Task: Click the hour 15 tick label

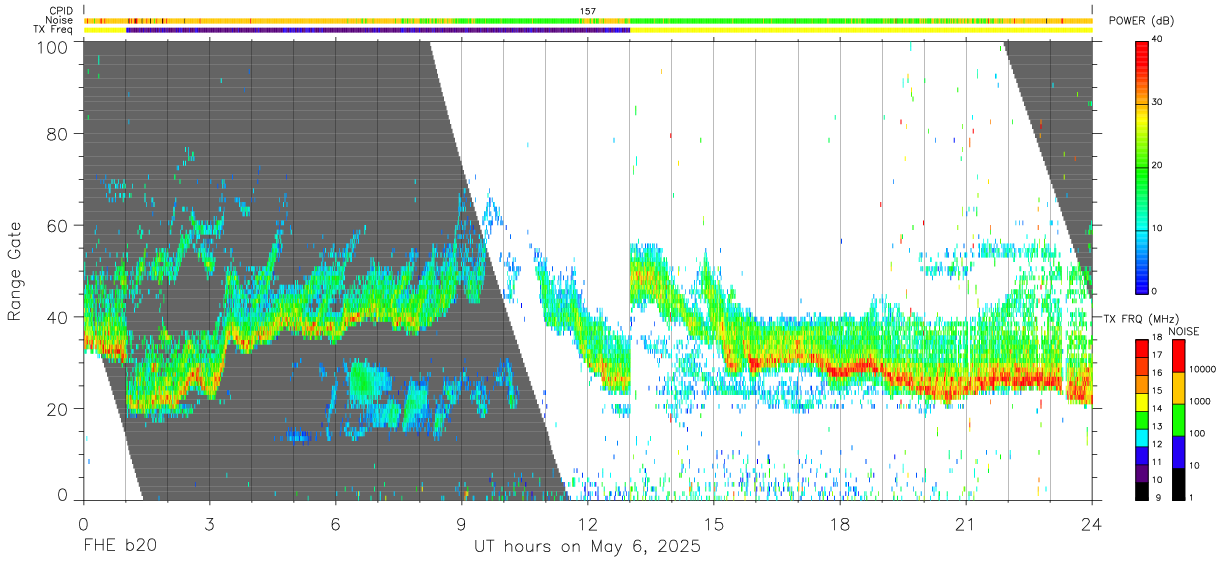Action: 714,523
